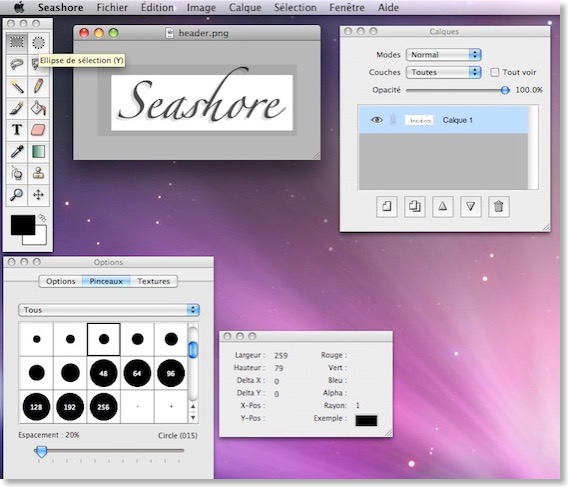The height and width of the screenshot is (487, 568).
Task: Open the Fenêtre menu
Action: (347, 7)
